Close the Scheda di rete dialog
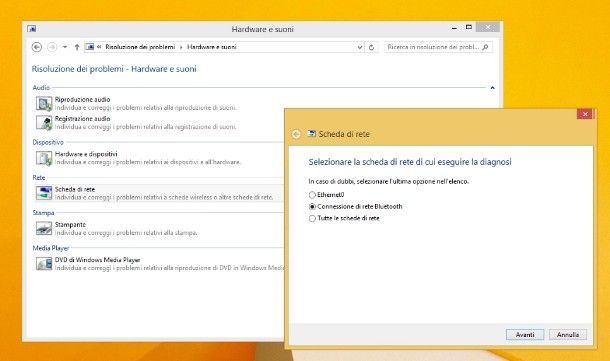Screen dimensions: 610x361 coord(585,114)
